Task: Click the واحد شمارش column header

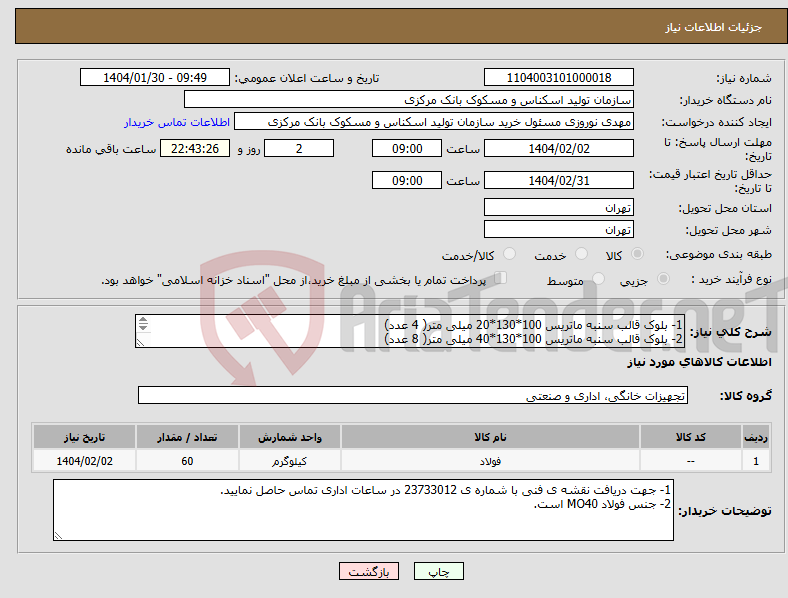Action: click(x=289, y=437)
